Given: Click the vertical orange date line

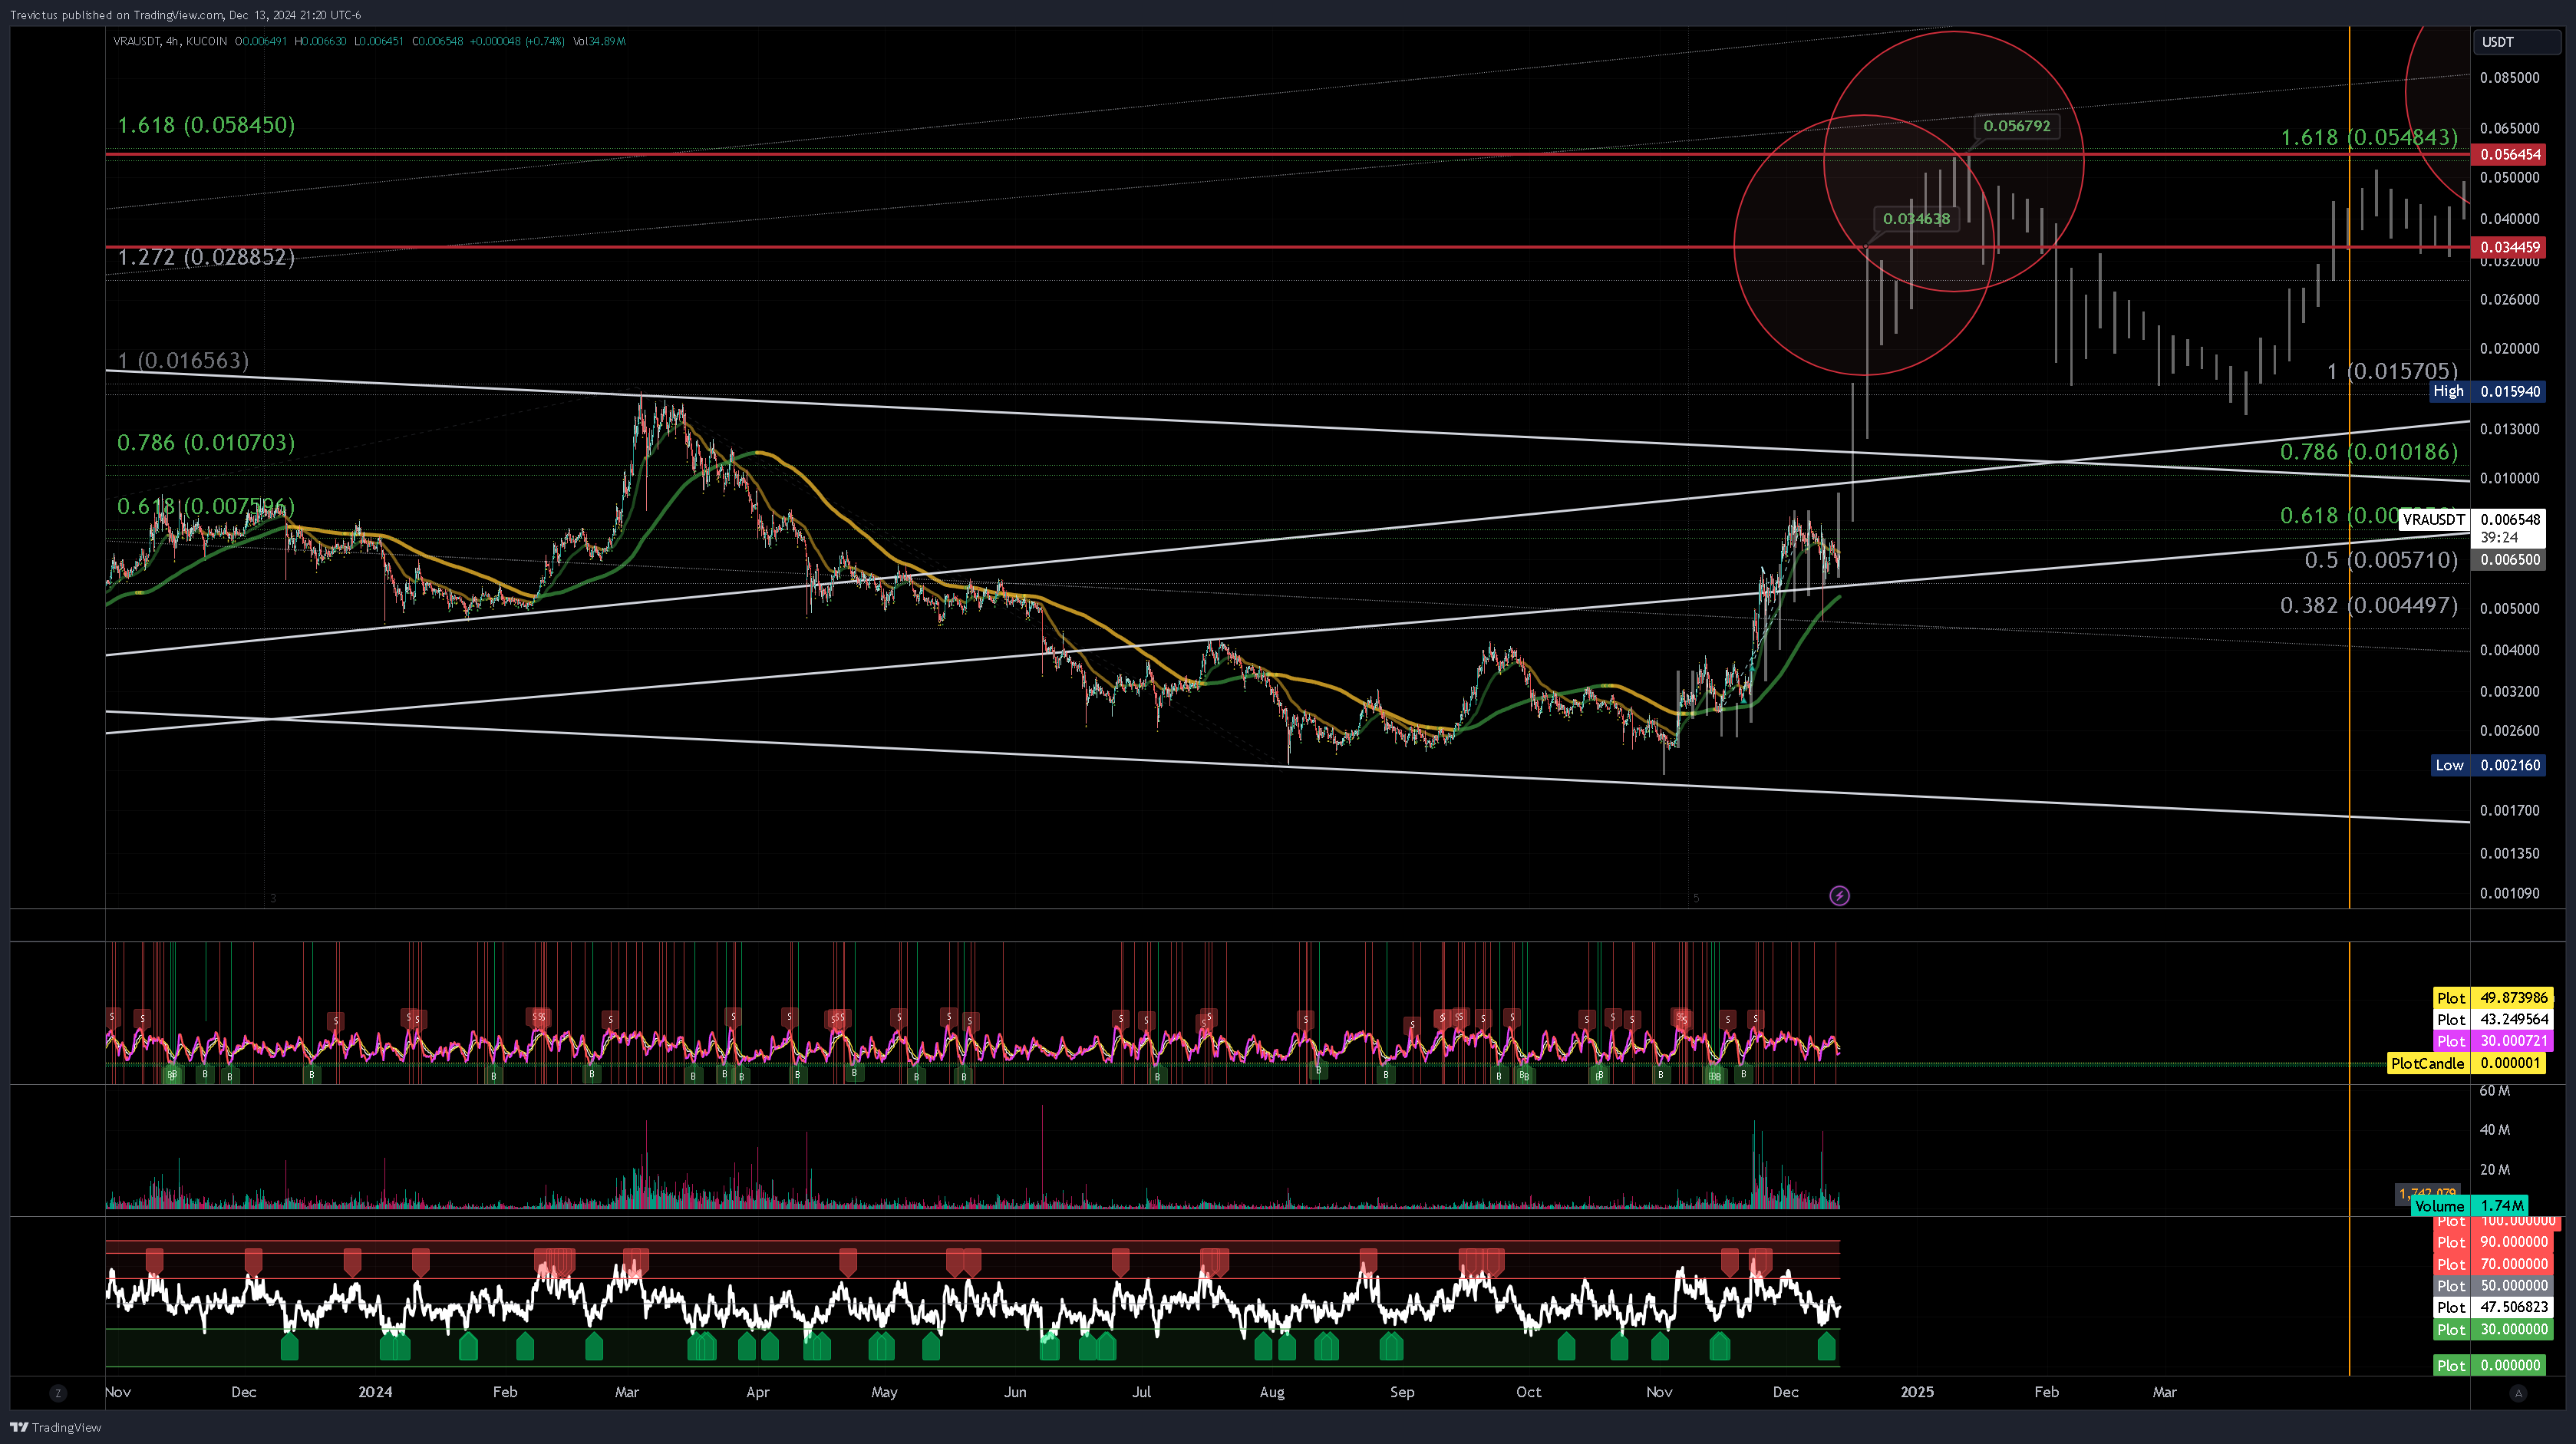Looking at the screenshot, I should coord(2349,700).
